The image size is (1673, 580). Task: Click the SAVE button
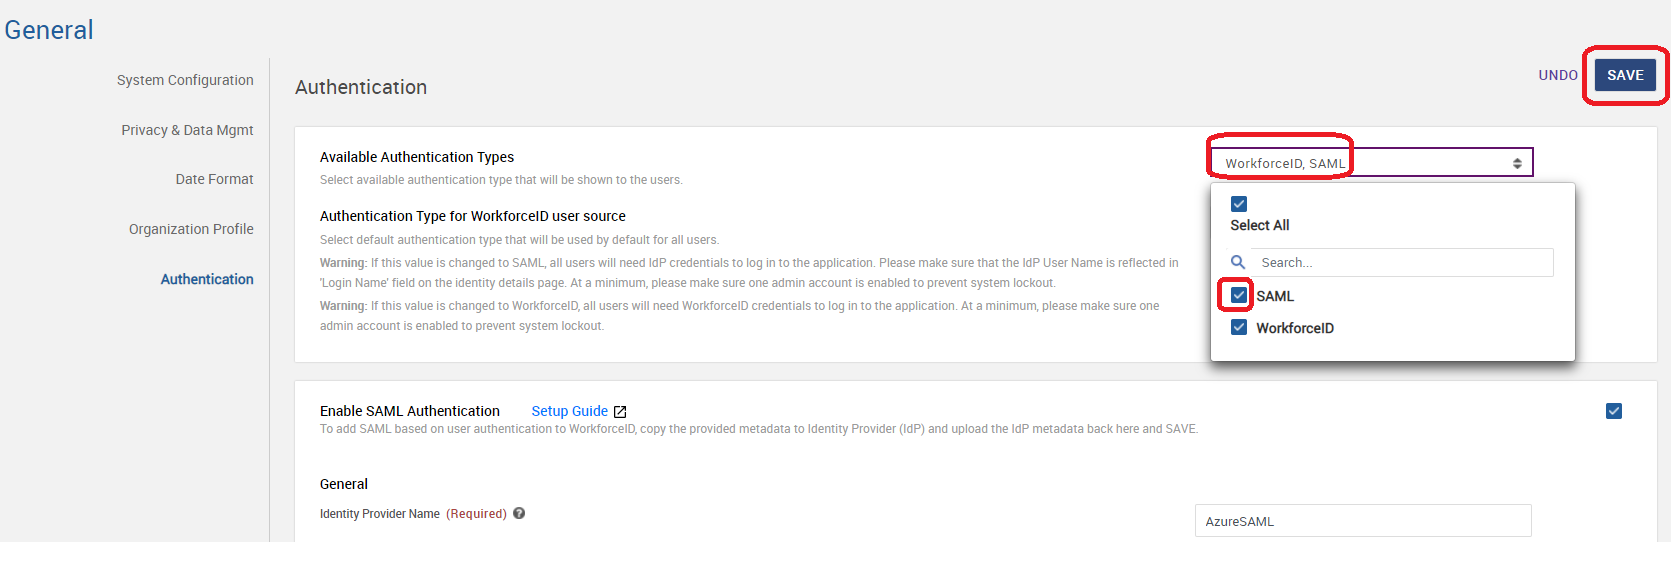tap(1625, 75)
